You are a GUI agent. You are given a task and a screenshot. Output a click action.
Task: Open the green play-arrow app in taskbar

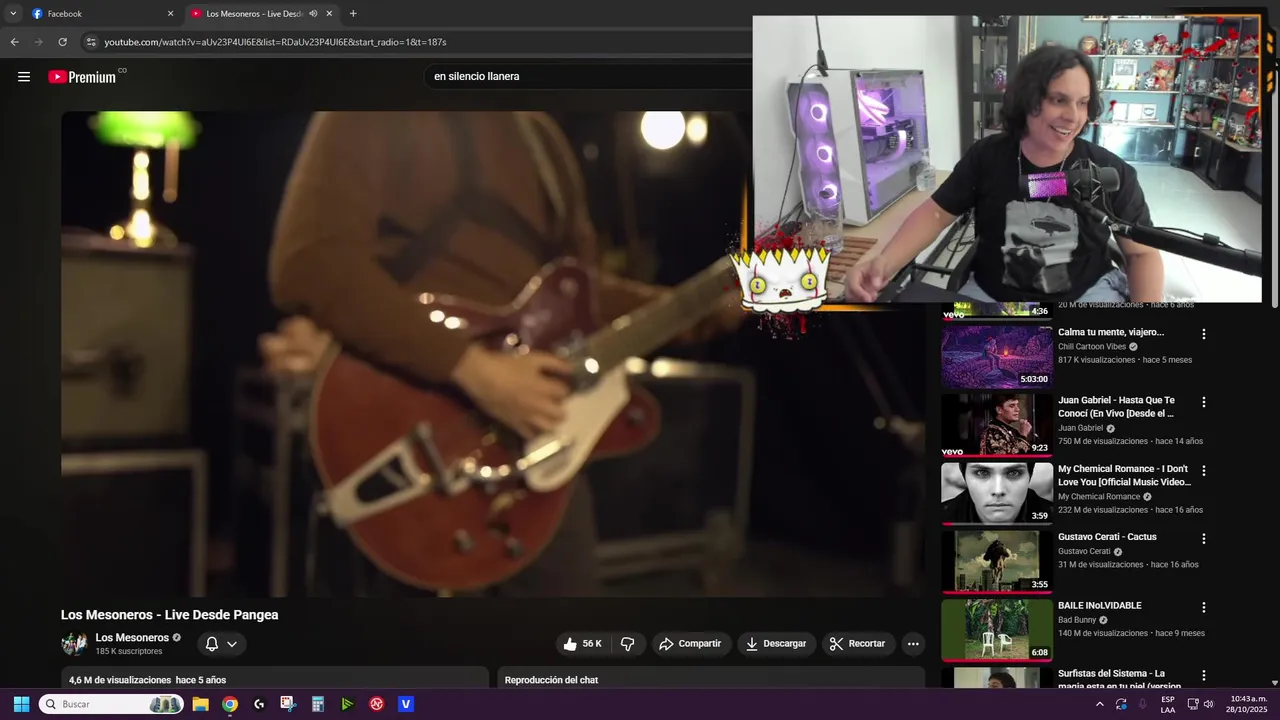[x=347, y=704]
